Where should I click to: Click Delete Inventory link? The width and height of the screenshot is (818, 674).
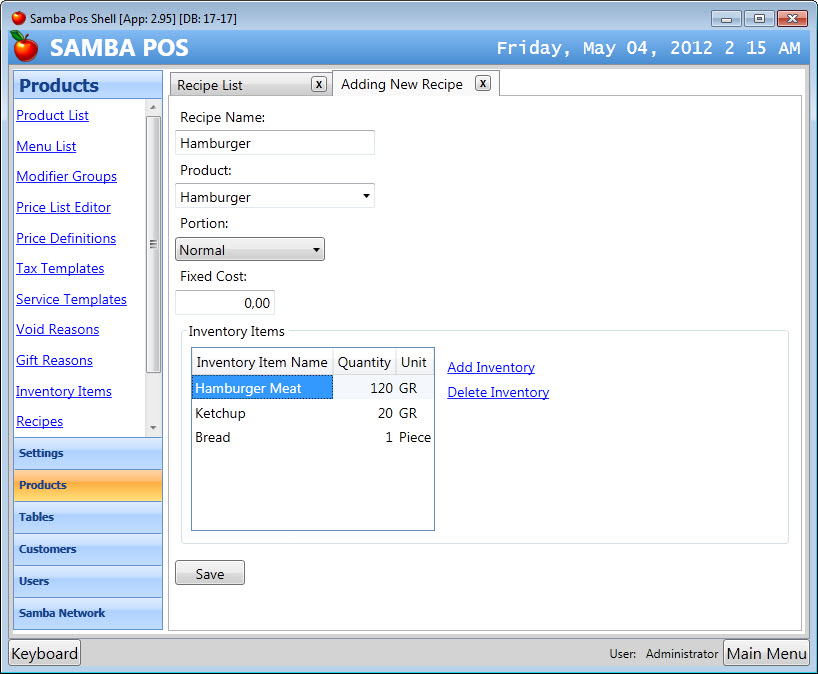498,392
